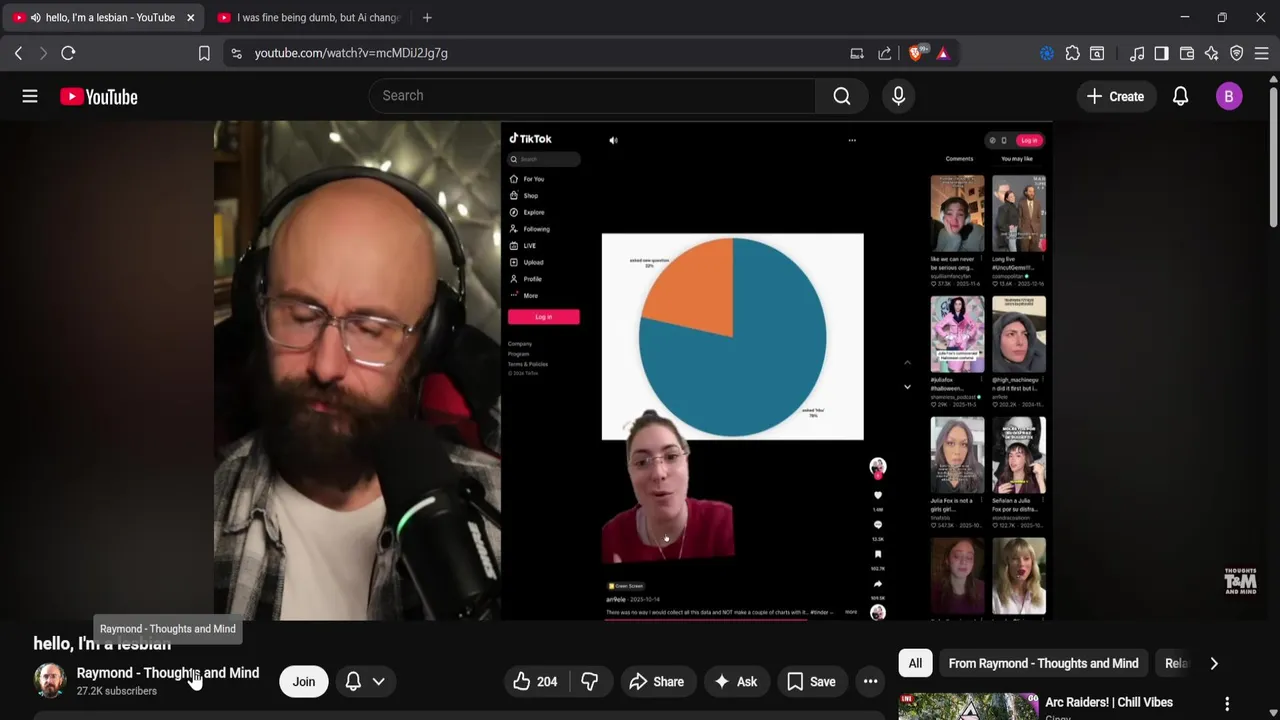Dislike the video with thumbs down
The image size is (1280, 720).
(x=590, y=682)
